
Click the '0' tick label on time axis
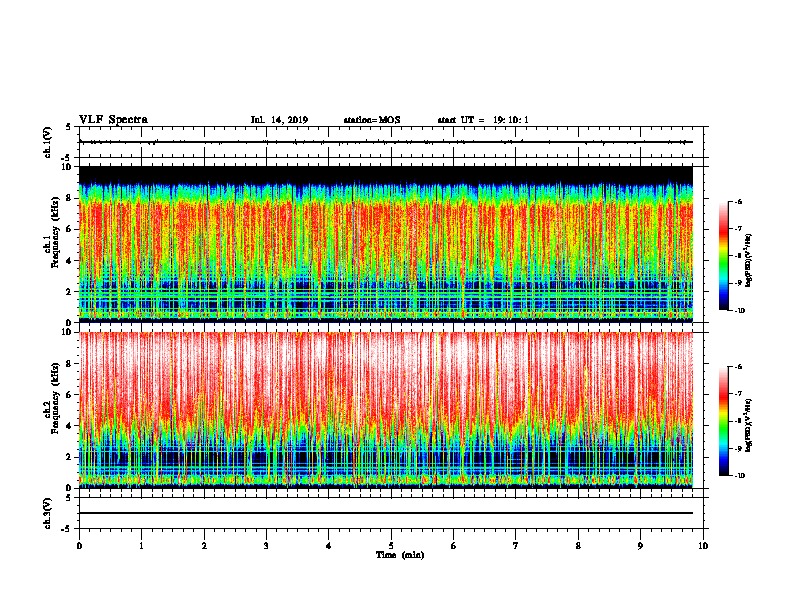(79, 545)
